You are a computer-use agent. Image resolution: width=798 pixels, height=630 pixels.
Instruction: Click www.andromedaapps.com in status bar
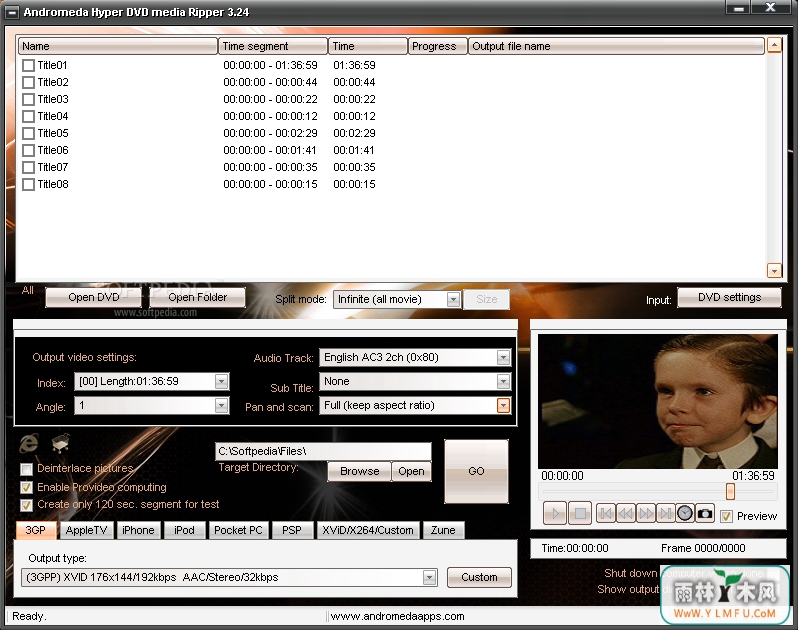pos(397,617)
